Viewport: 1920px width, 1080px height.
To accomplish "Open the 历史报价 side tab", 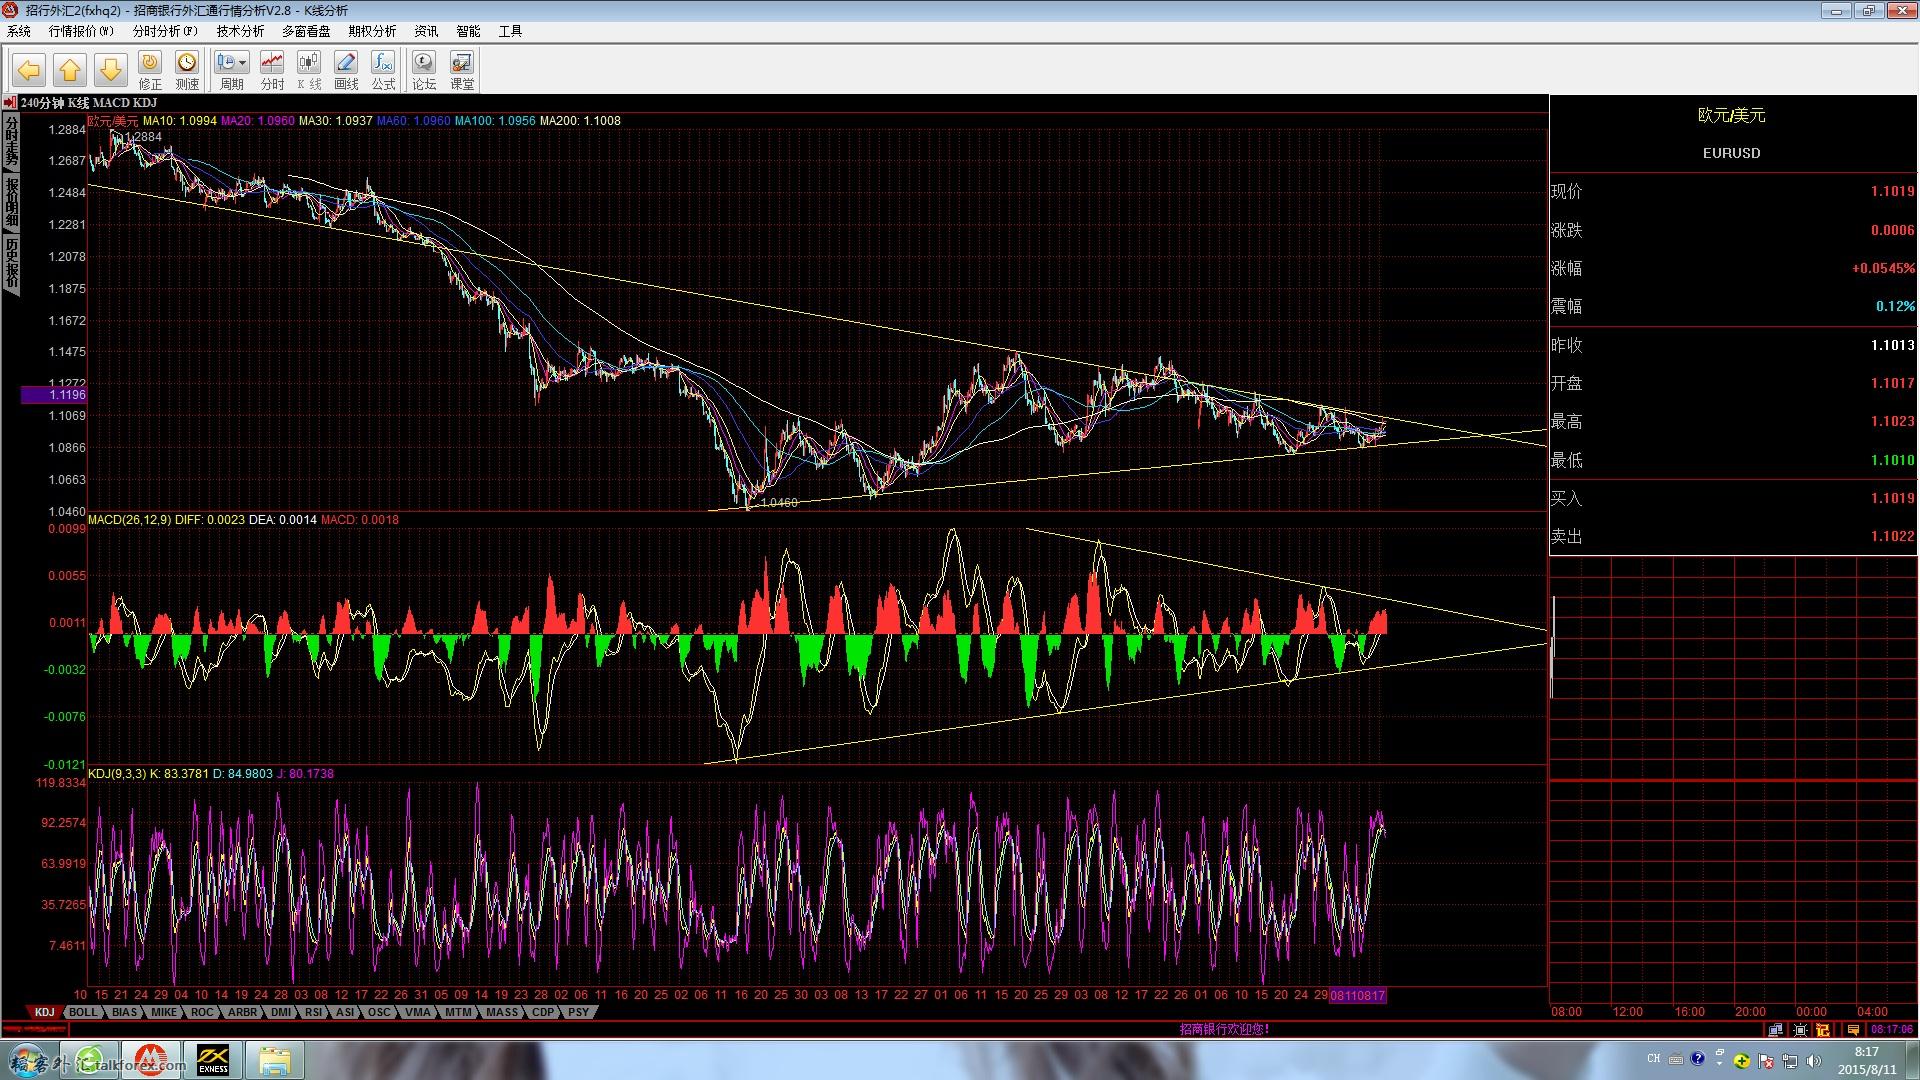I will [11, 264].
